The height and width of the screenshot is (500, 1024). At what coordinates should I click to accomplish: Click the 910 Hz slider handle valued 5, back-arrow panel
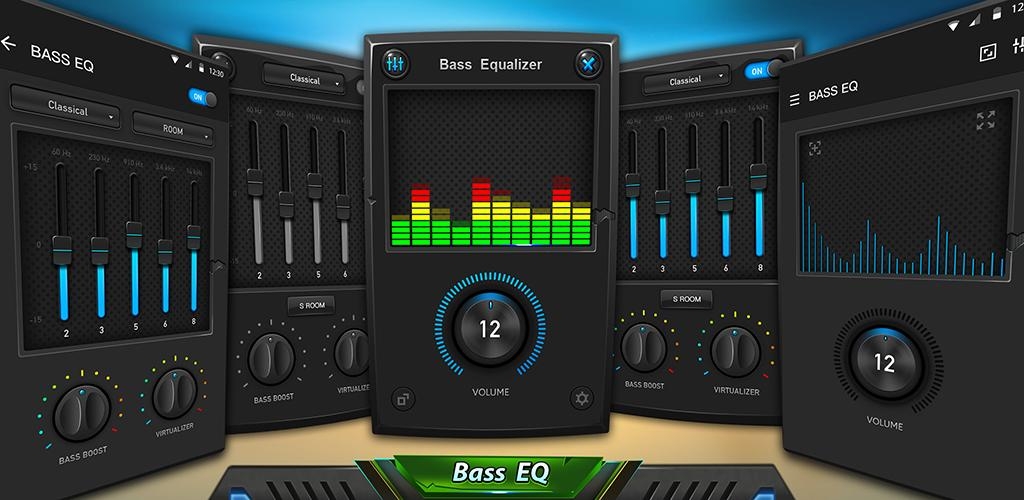134,235
